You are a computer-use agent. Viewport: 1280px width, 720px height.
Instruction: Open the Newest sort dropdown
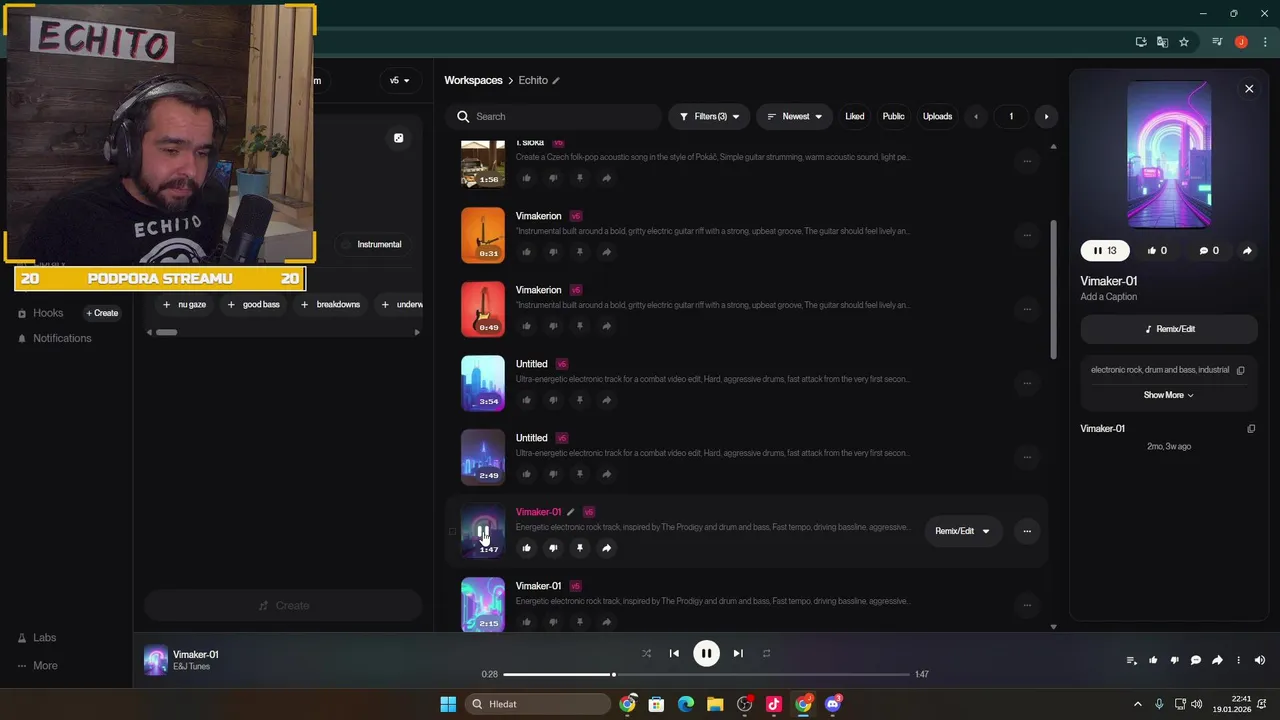pos(794,116)
